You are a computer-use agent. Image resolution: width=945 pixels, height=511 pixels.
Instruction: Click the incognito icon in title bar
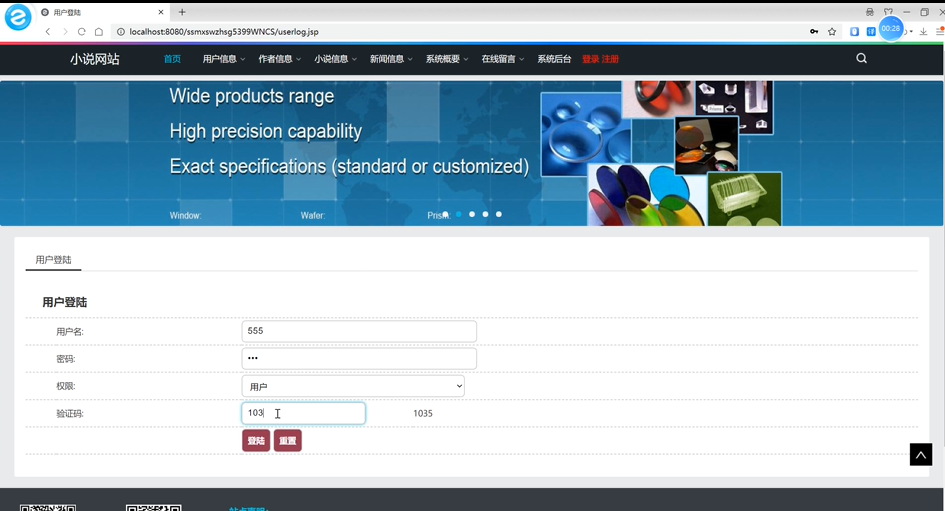[x=870, y=11]
